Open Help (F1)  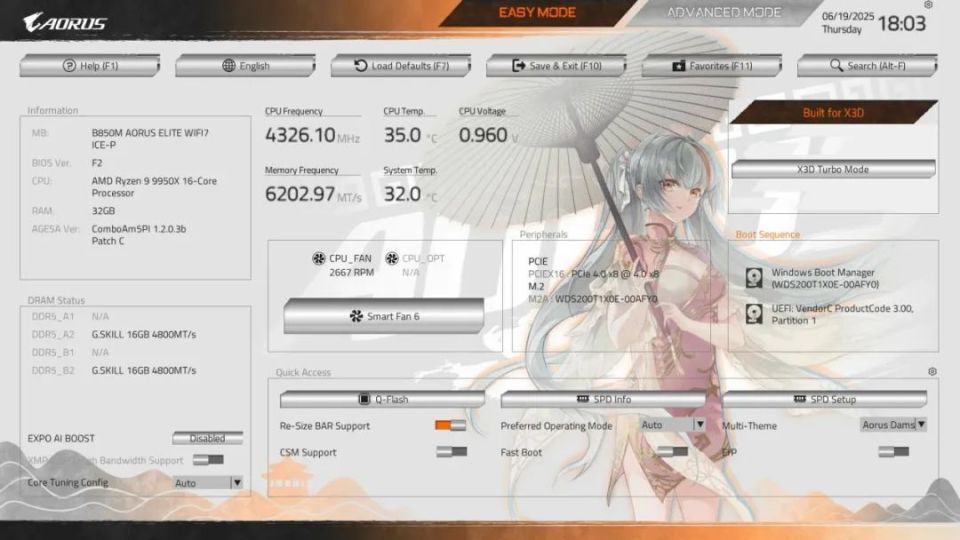pyautogui.click(x=90, y=66)
